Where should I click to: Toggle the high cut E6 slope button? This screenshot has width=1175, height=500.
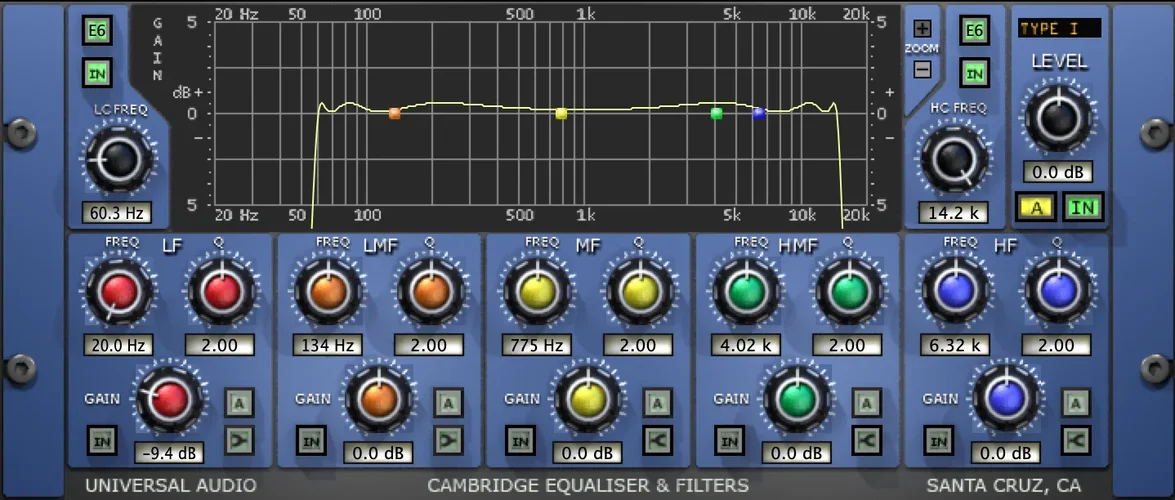[974, 31]
